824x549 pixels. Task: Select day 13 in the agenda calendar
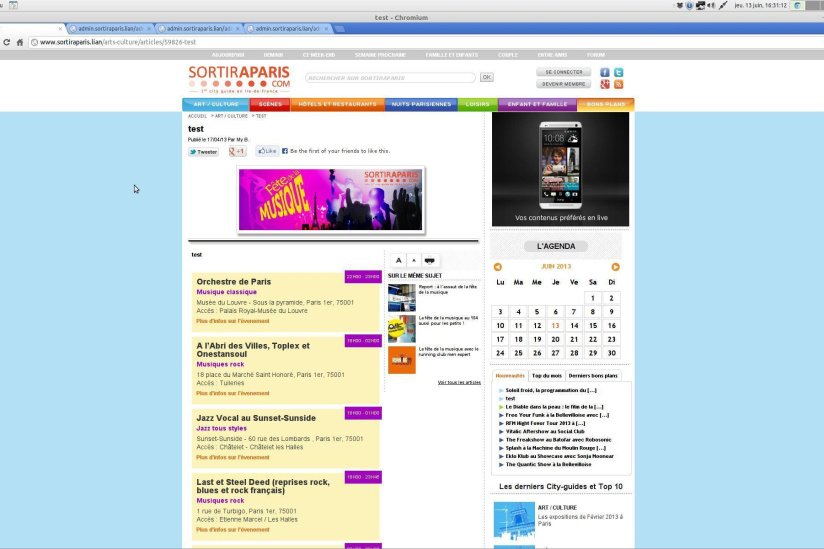click(x=555, y=325)
